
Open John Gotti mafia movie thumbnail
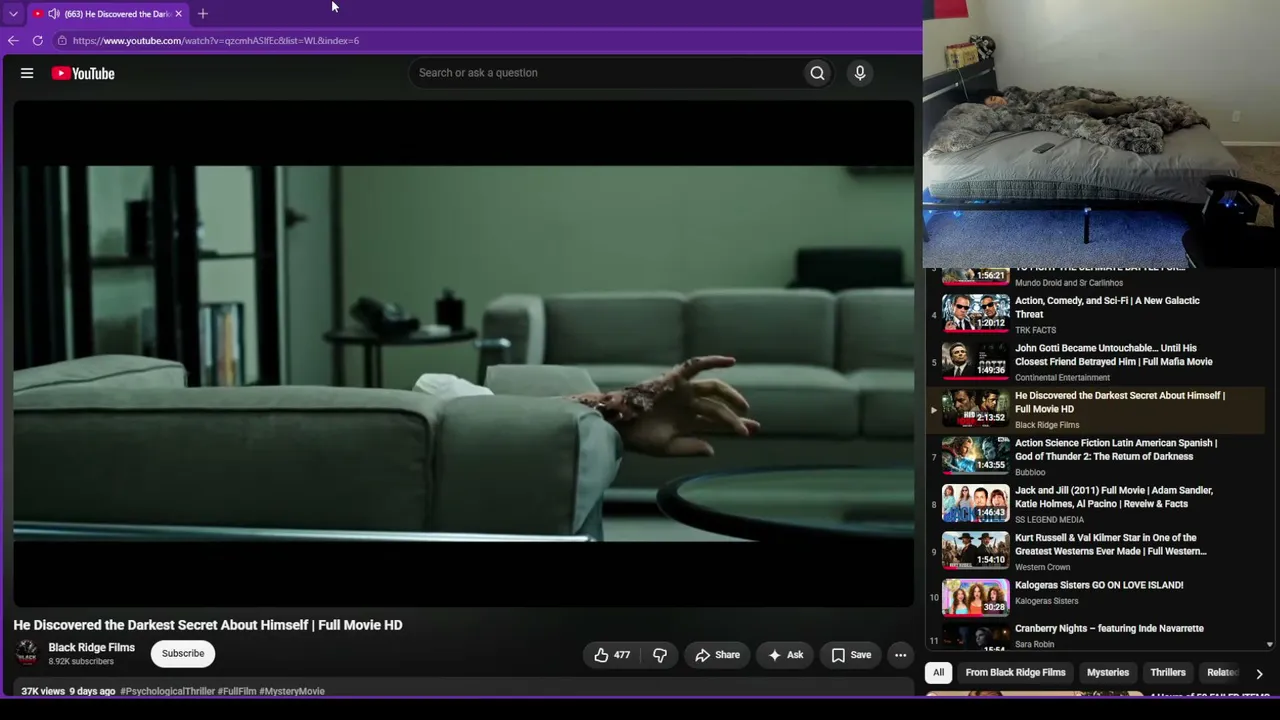[x=975, y=360]
